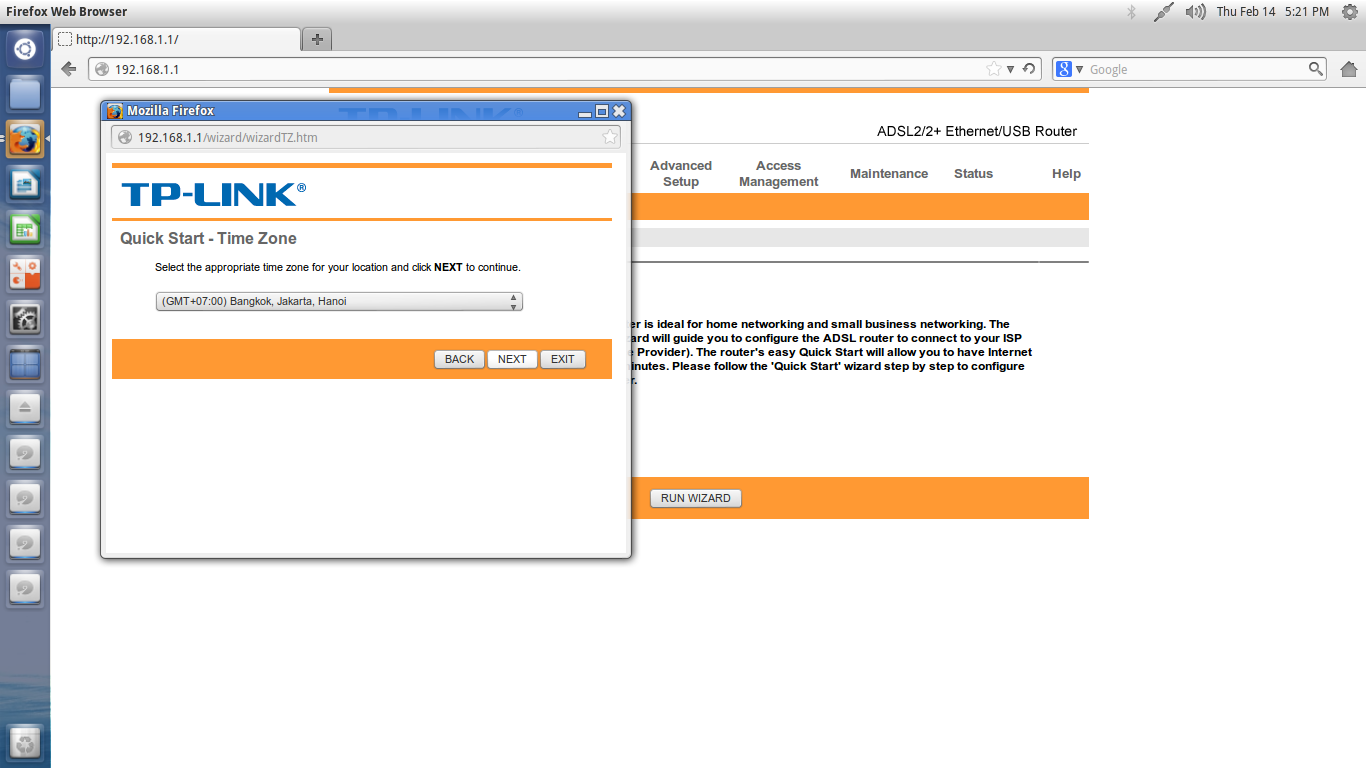The image size is (1366, 768).
Task: Open a new tab with plus button
Action: 317,39
